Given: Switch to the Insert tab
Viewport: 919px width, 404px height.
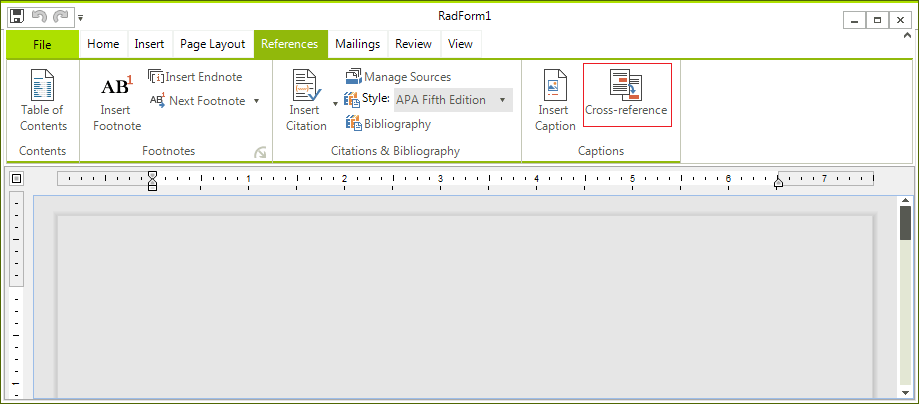Looking at the screenshot, I should (x=149, y=44).
